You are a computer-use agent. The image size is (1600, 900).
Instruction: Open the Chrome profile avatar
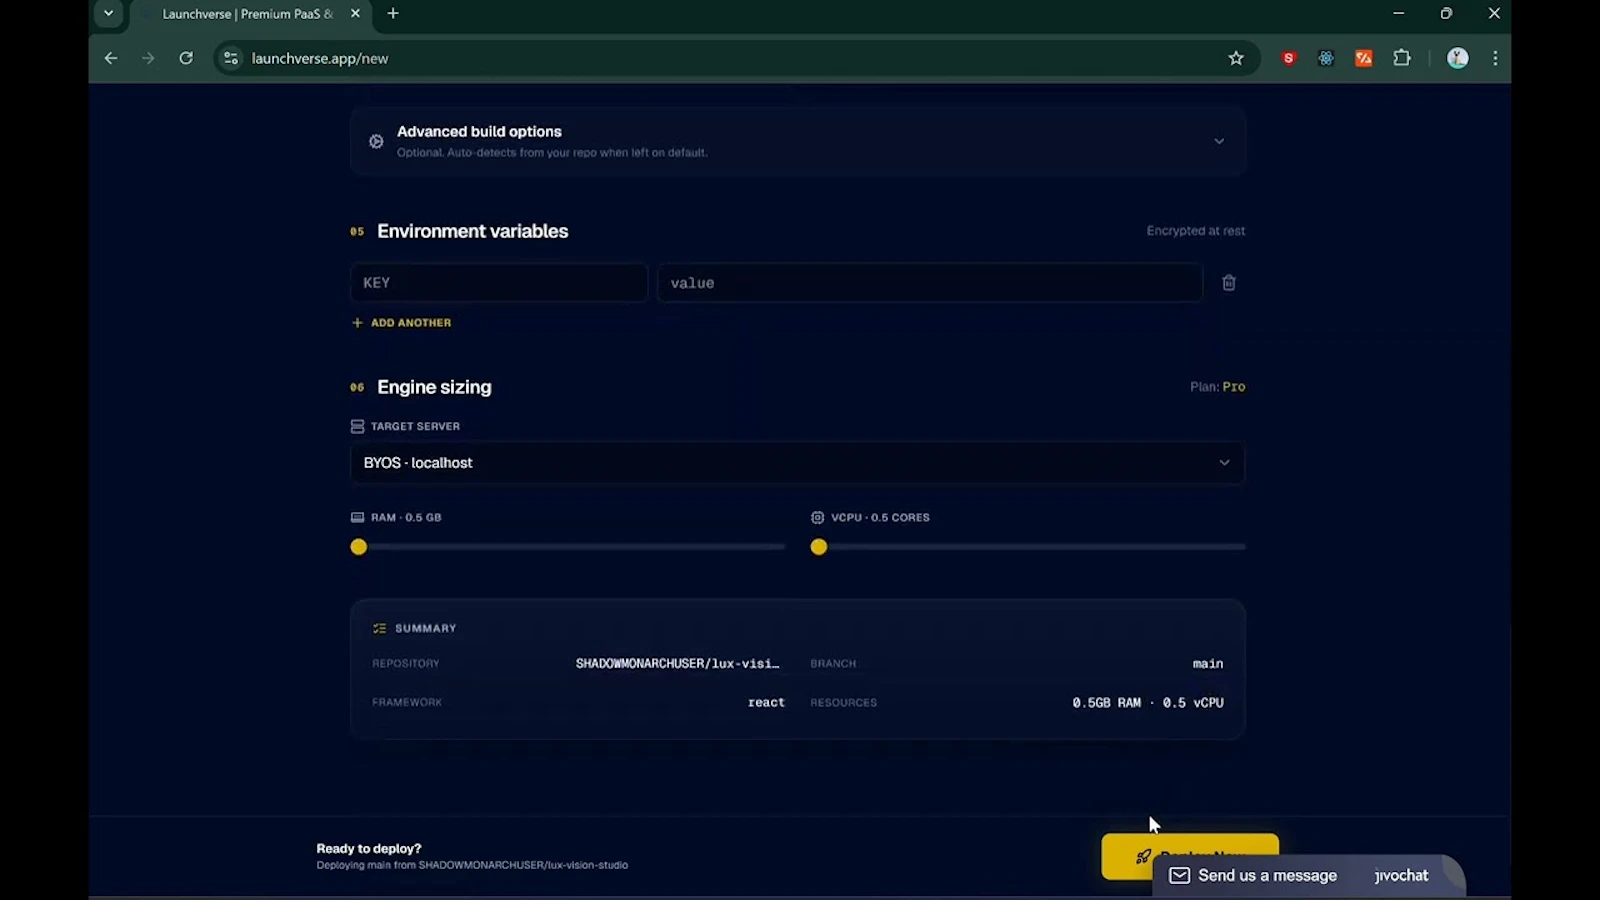point(1458,58)
